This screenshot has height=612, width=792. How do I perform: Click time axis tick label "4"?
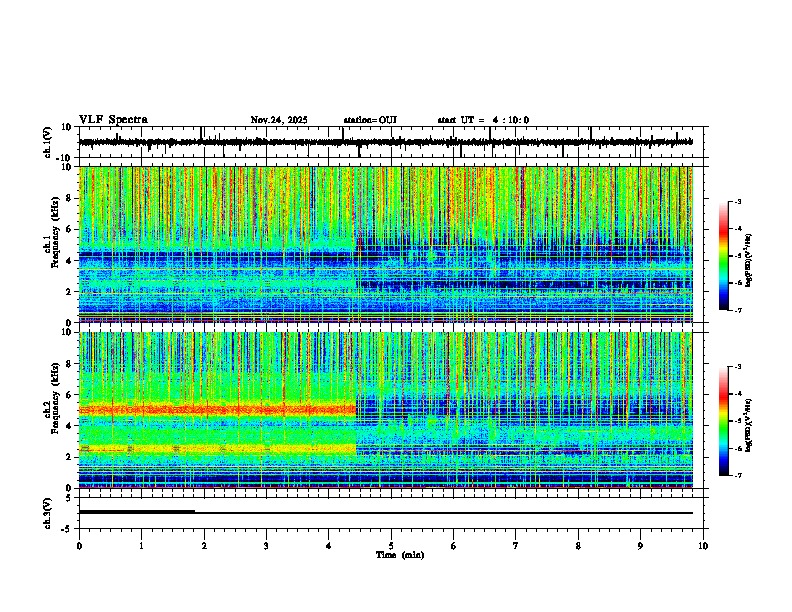tap(329, 546)
